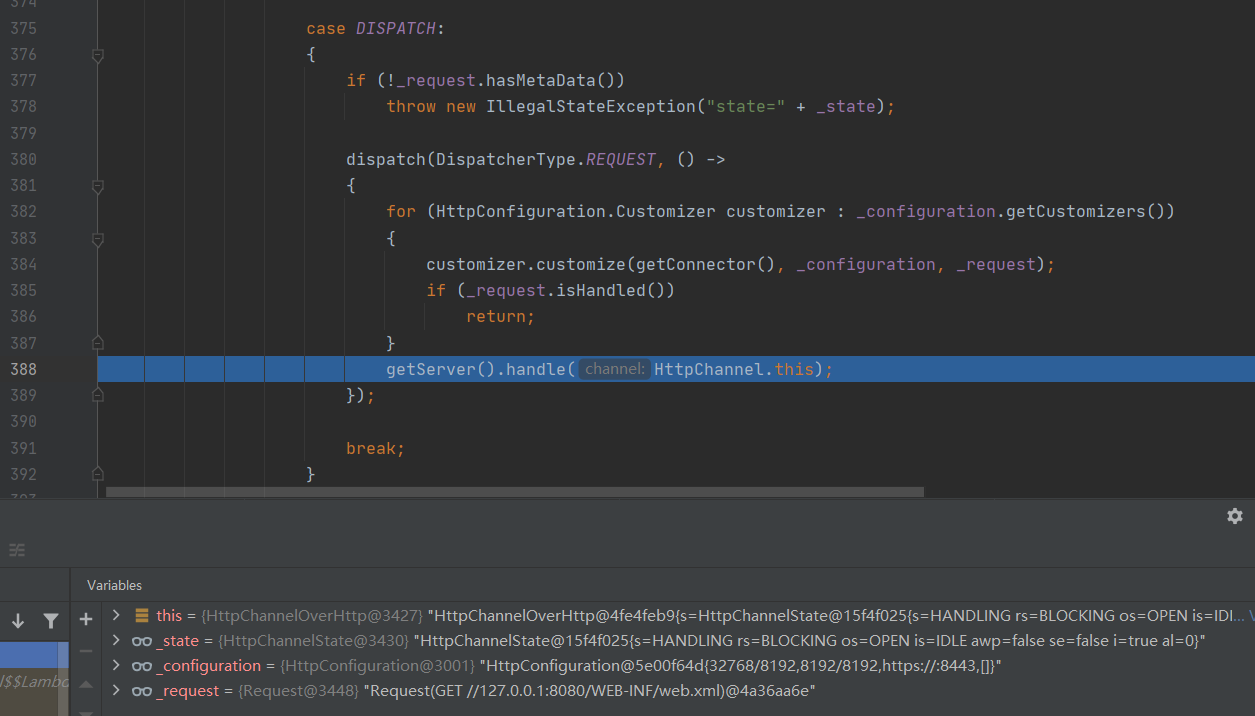Collapse the lambda block at line 381

(98, 186)
